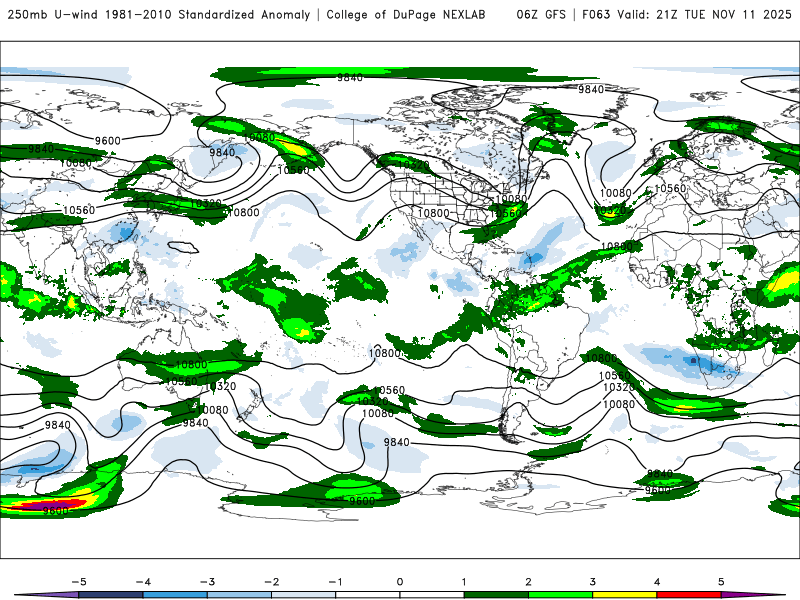The height and width of the screenshot is (600, 800).
Task: Click the 10320 contour label over western Canada
Action: (413, 165)
